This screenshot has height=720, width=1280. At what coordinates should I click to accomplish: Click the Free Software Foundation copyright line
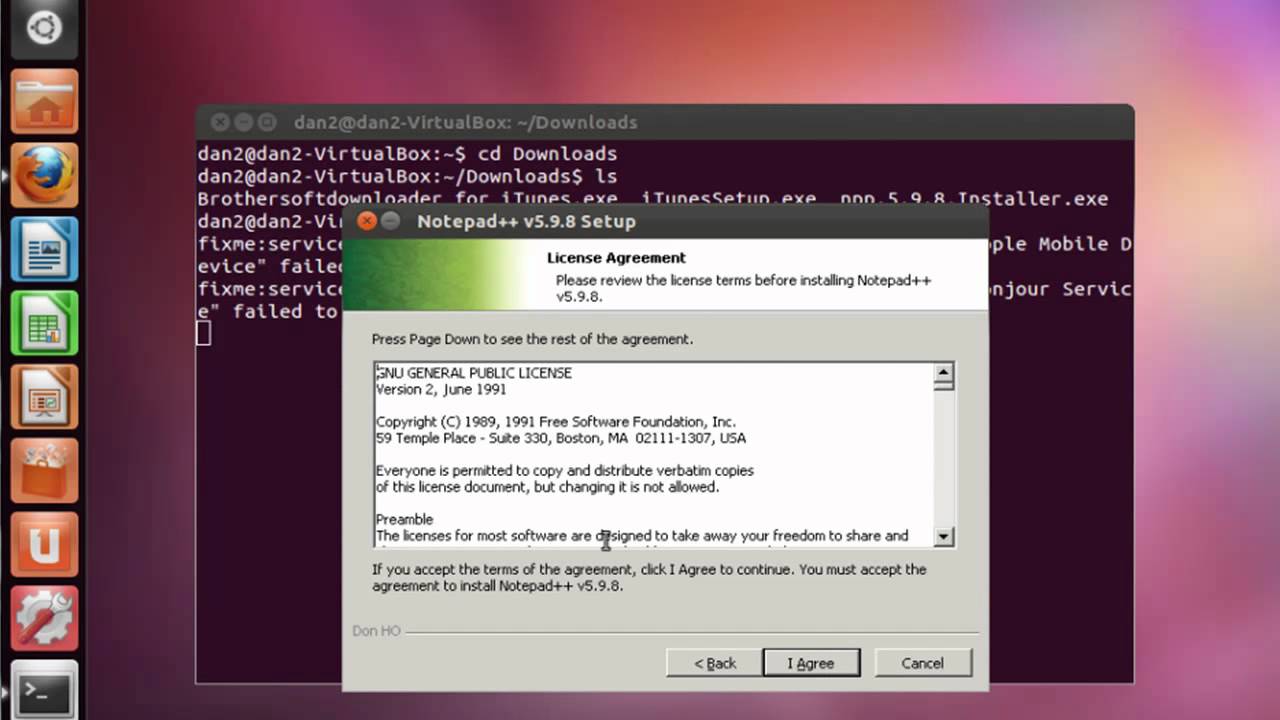[556, 422]
